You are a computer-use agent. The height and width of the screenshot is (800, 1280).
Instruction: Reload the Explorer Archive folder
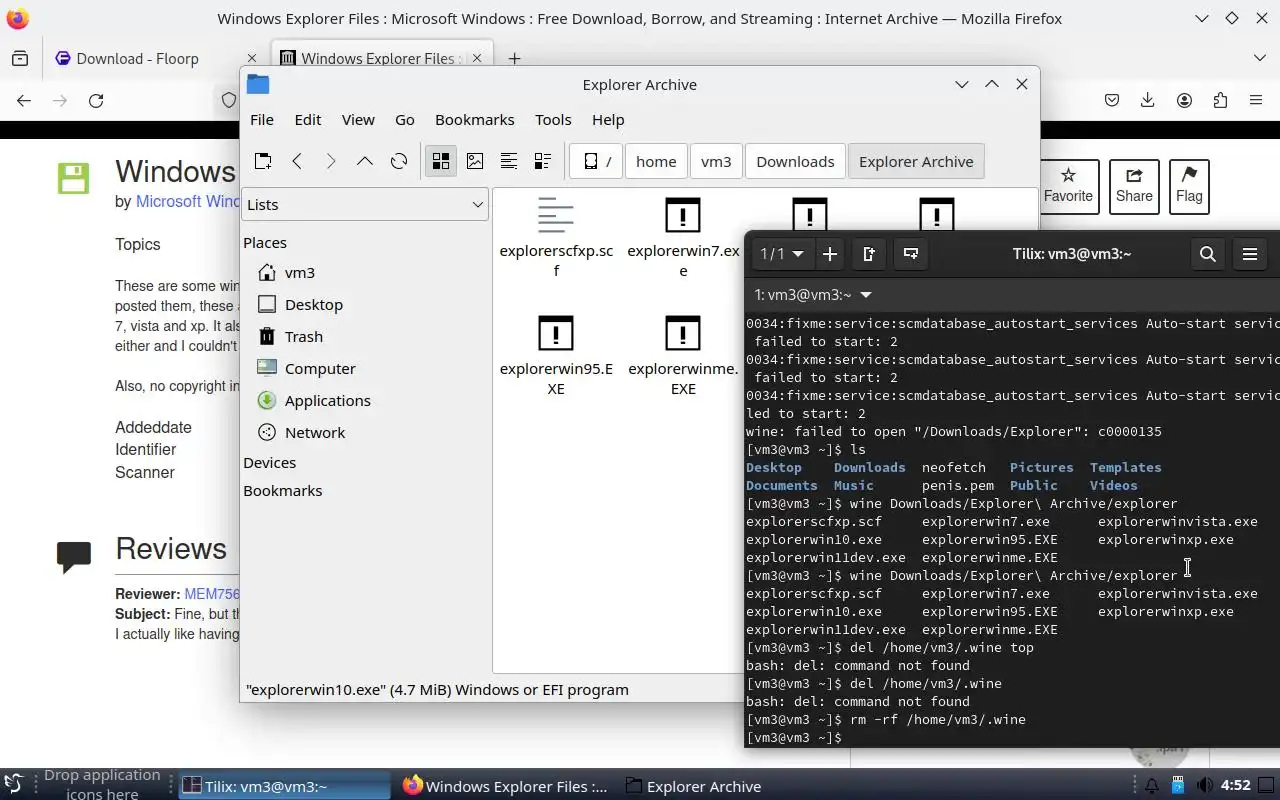pyautogui.click(x=399, y=161)
